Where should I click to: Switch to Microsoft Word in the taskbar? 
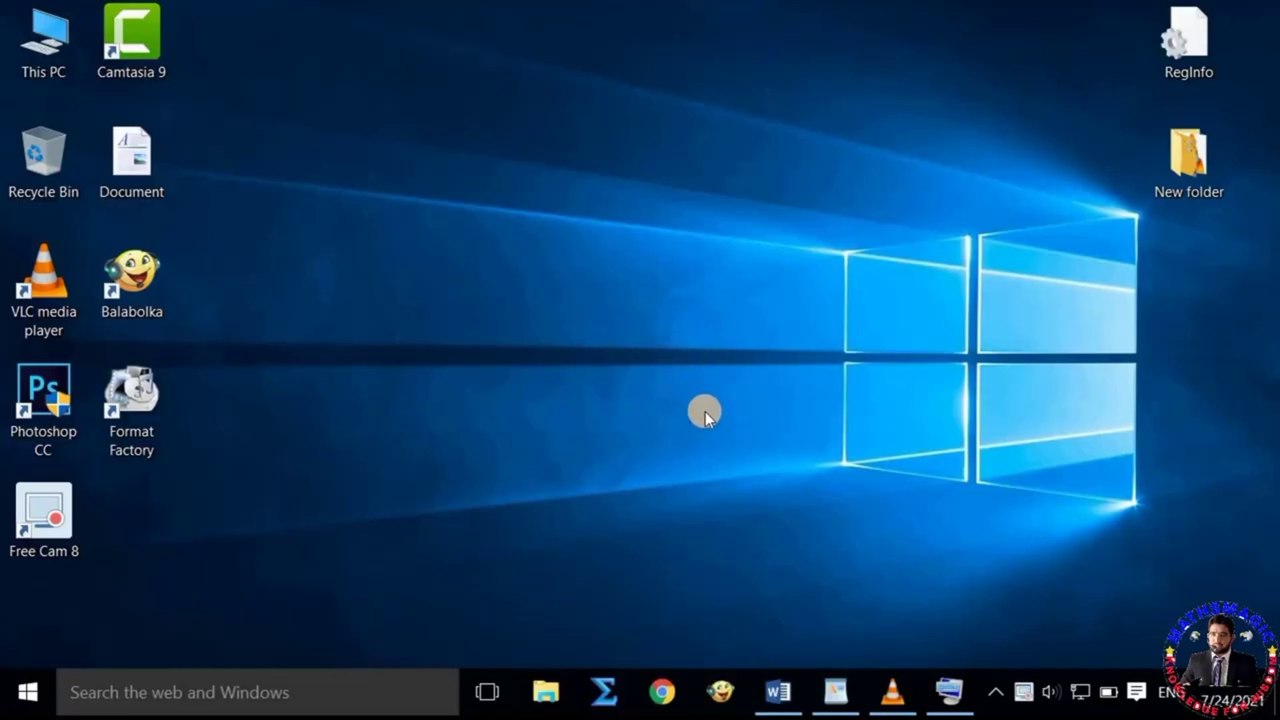778,692
